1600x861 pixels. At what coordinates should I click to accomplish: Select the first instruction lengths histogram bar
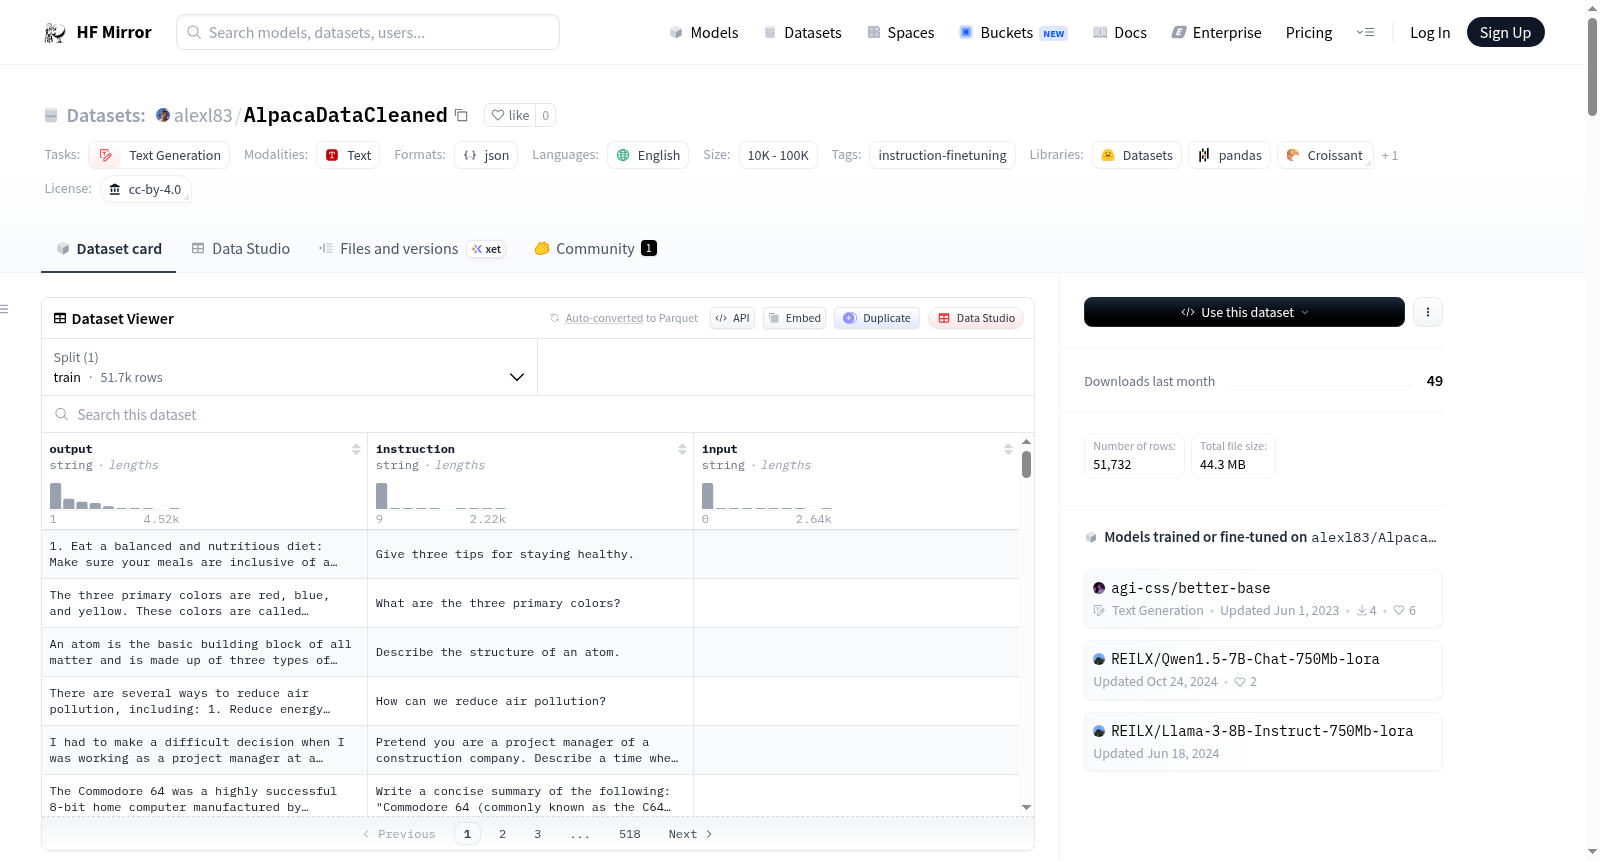pos(381,496)
